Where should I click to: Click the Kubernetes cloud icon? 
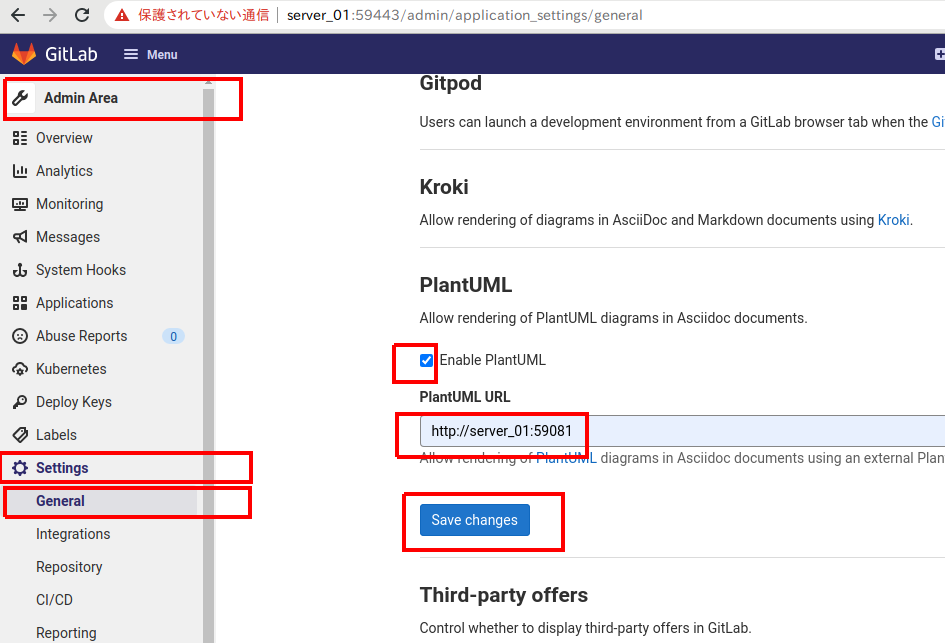pyautogui.click(x=20, y=369)
